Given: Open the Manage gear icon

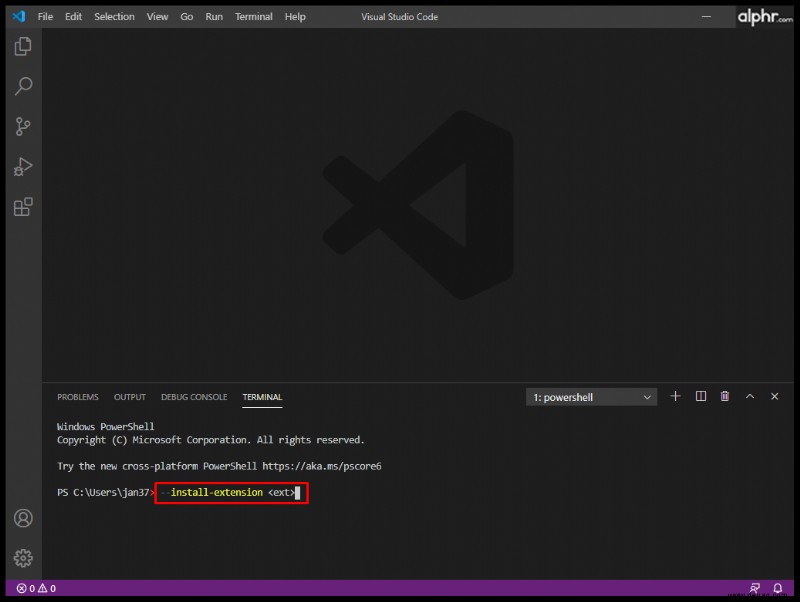Looking at the screenshot, I should pos(23,558).
